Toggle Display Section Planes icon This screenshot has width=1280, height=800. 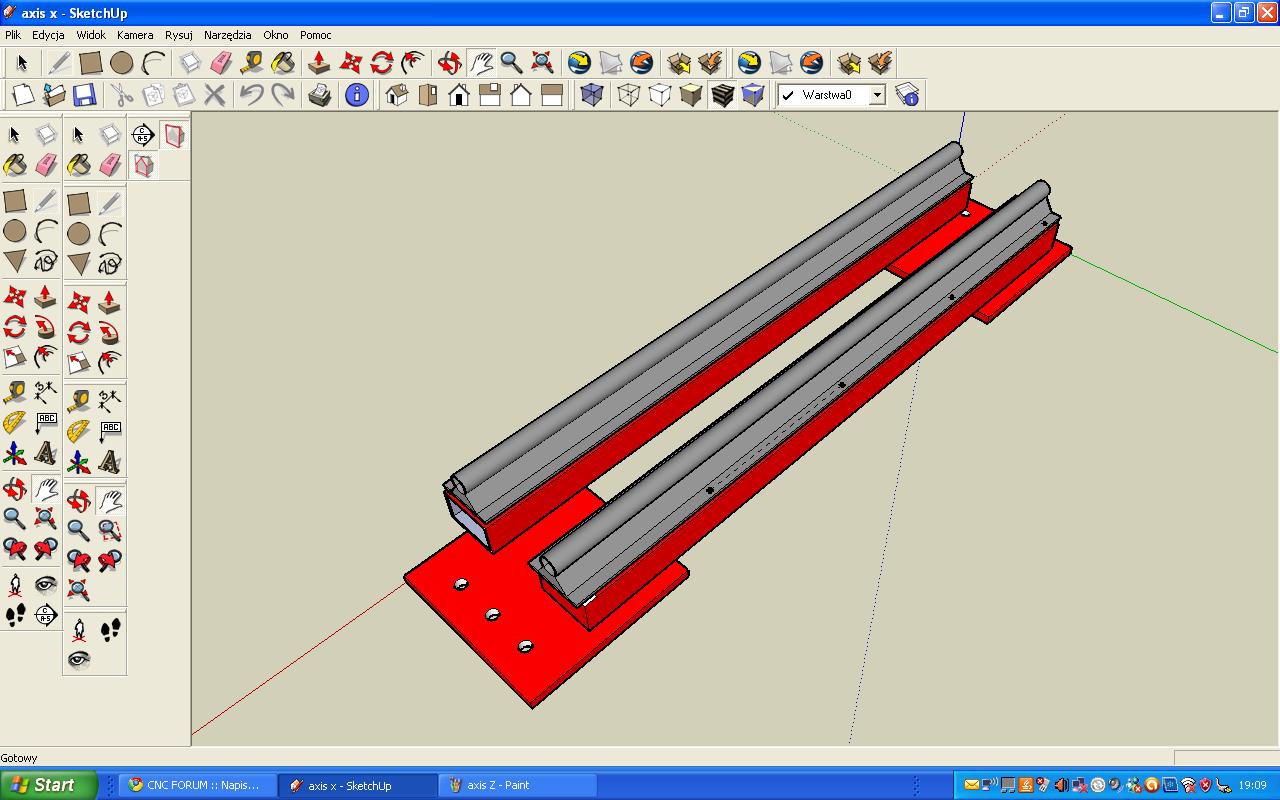(175, 135)
